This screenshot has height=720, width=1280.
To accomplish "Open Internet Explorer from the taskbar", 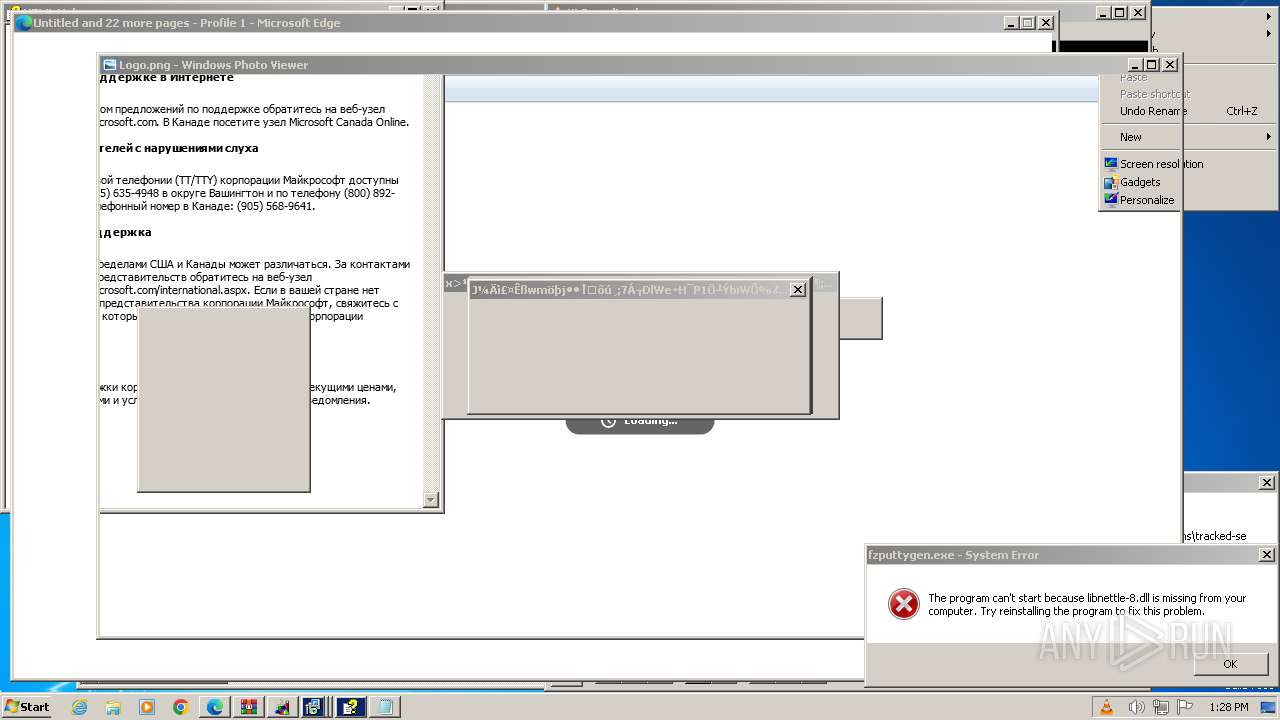I will click(80, 707).
